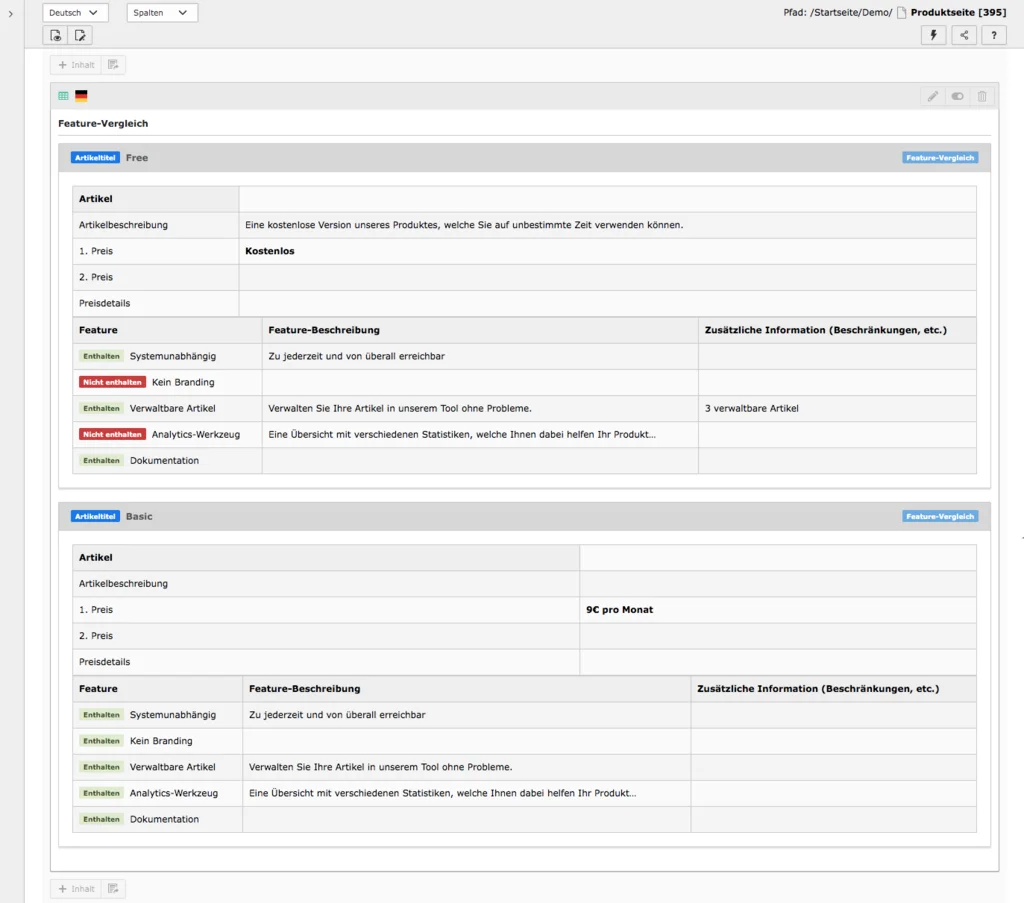Click the German flag icon on content header
The height and width of the screenshot is (903, 1024).
(81, 96)
